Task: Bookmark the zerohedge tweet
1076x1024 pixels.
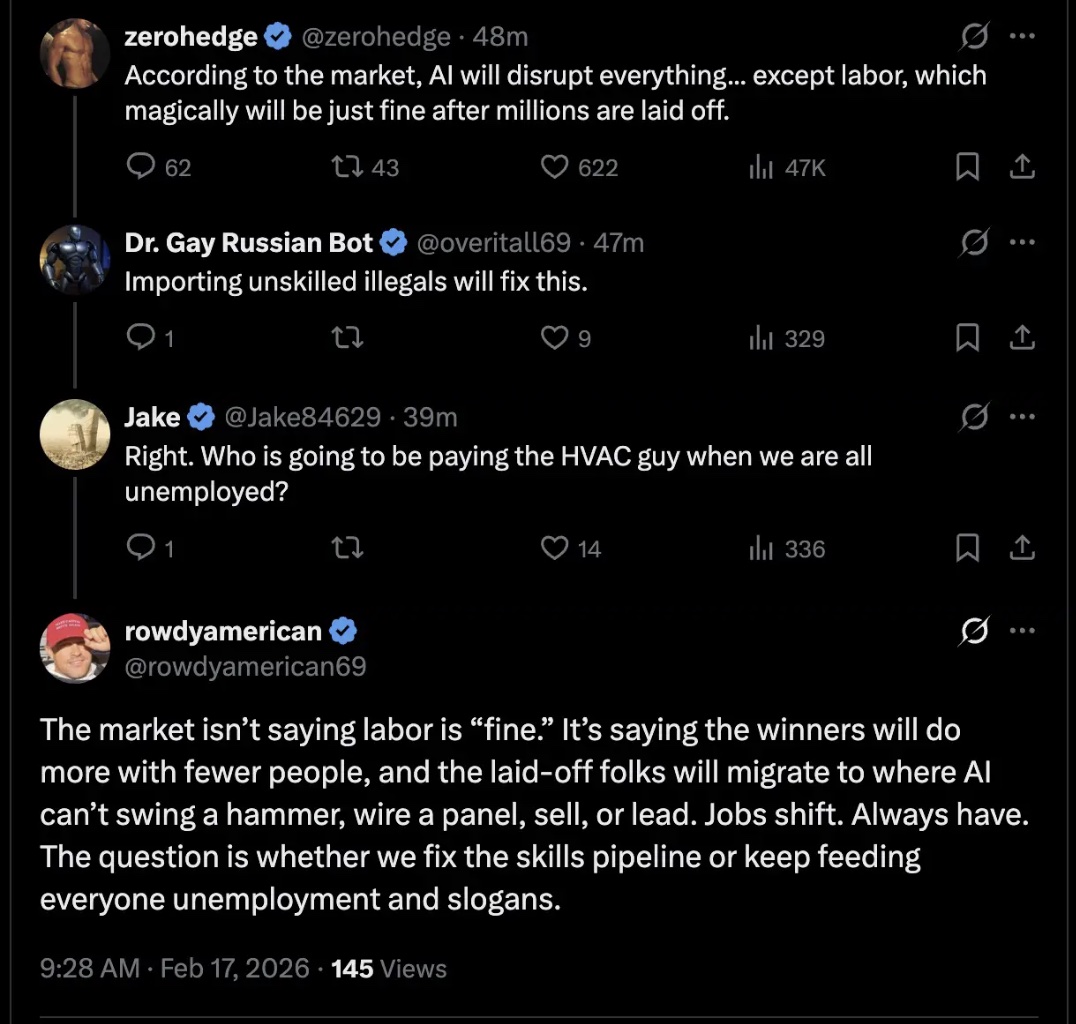Action: click(x=967, y=167)
